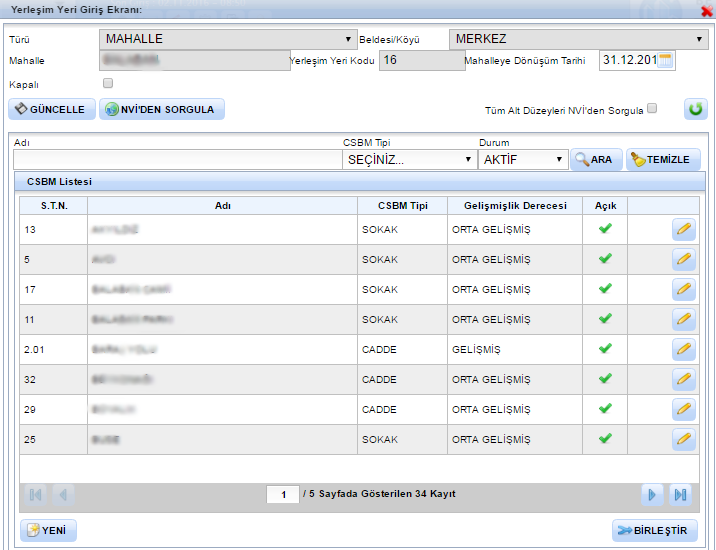Sort by S.T.N. column header
This screenshot has width=716, height=550.
54,206
